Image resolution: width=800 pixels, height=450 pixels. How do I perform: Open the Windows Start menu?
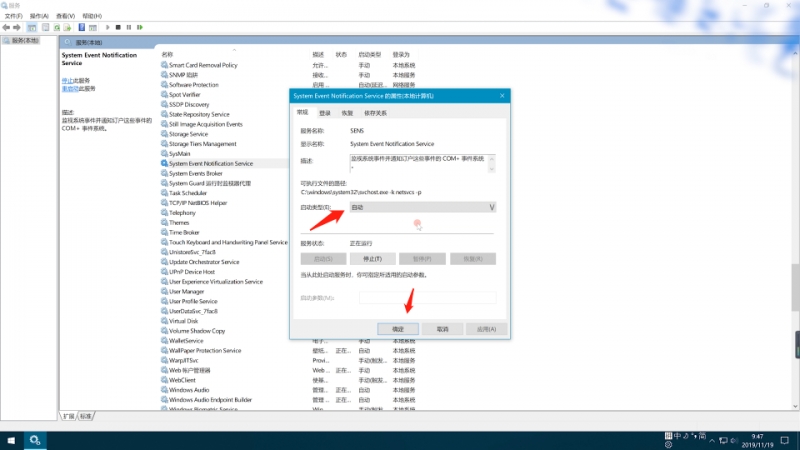coord(11,440)
